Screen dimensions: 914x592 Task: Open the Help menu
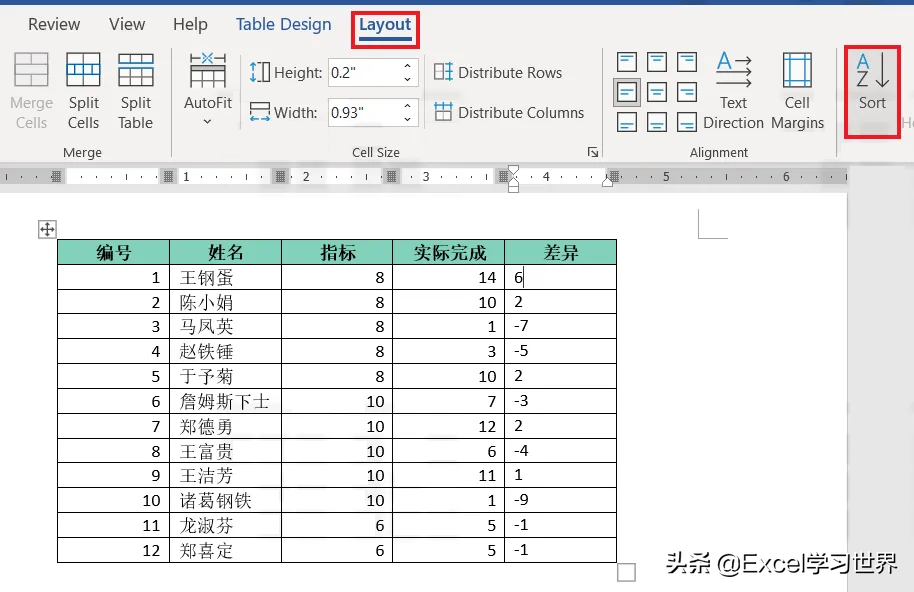190,24
